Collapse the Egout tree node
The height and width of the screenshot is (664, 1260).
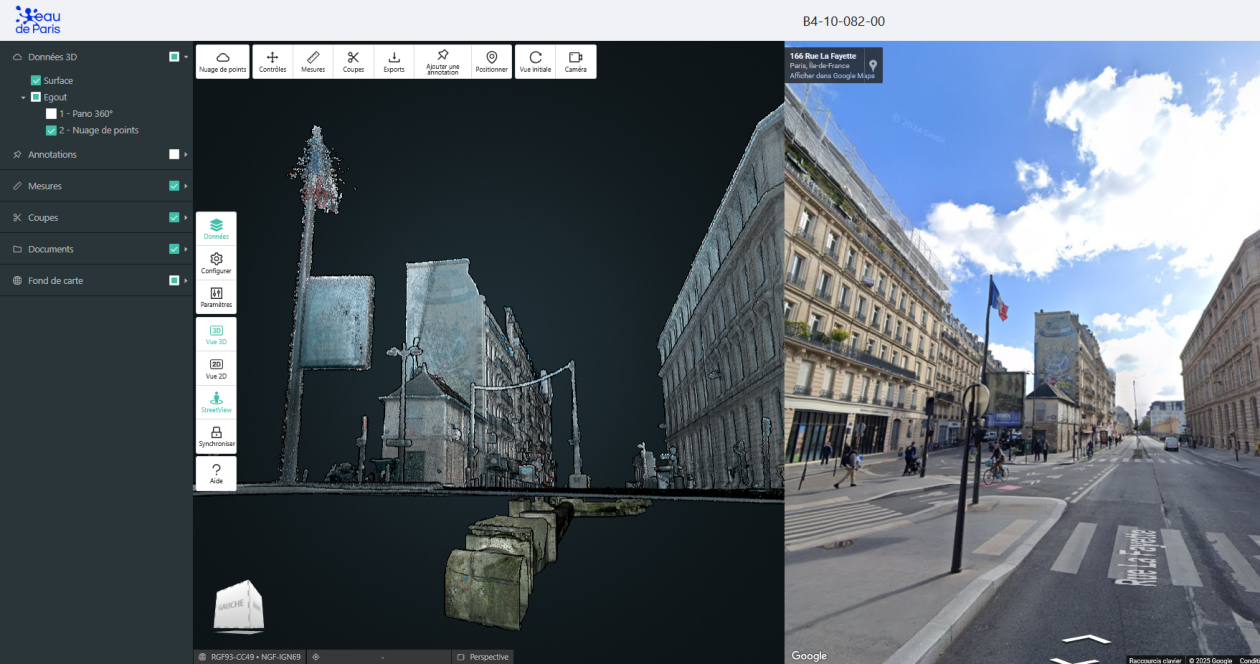(23, 97)
